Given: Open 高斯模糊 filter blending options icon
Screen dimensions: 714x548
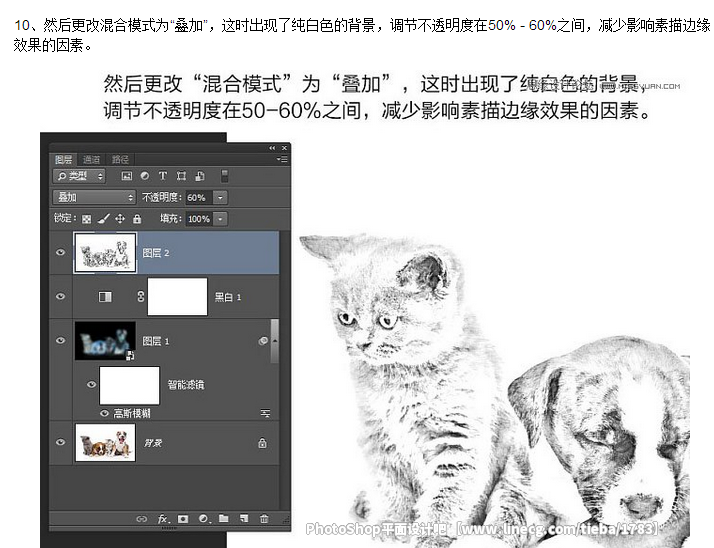Looking at the screenshot, I should [265, 413].
